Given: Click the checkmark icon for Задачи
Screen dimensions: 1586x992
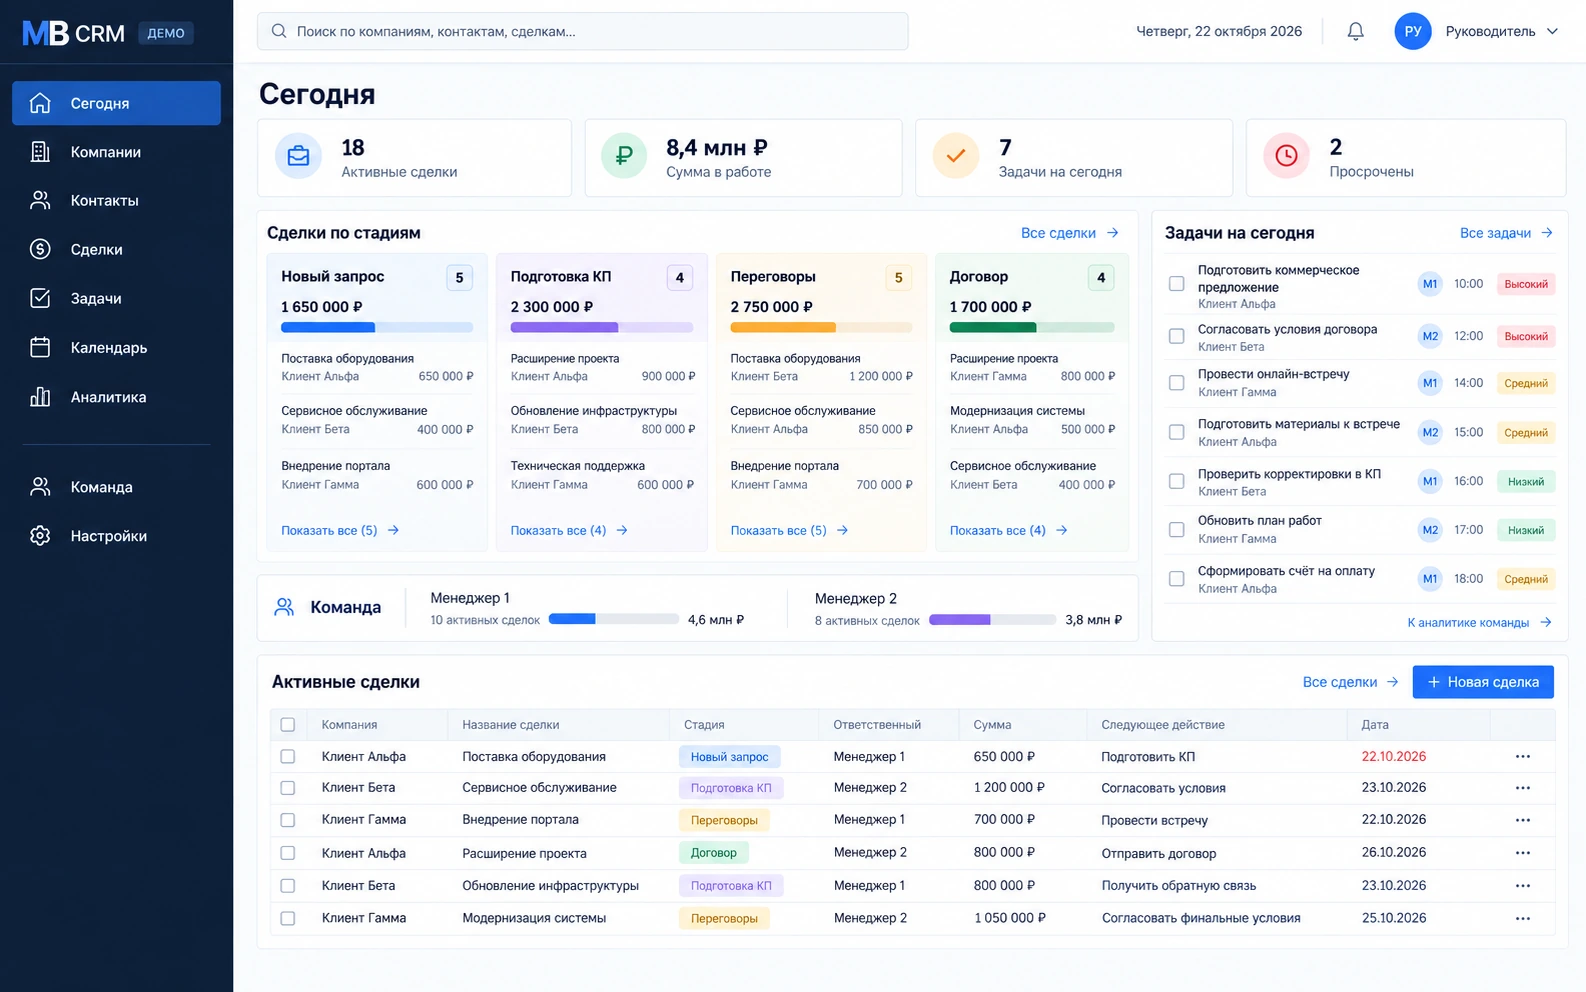Looking at the screenshot, I should tap(40, 298).
